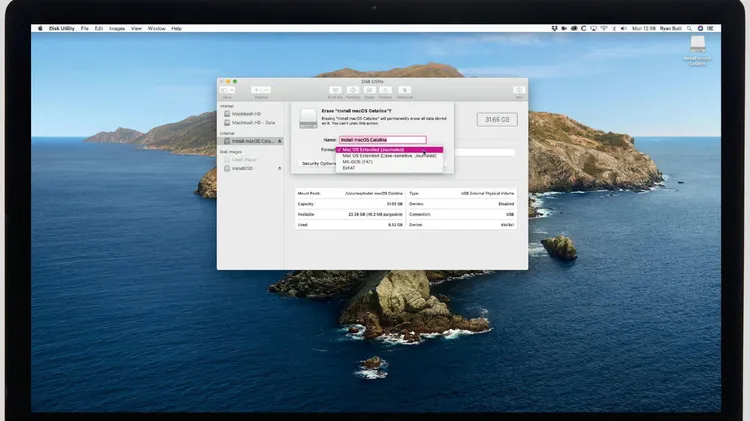Image resolution: width=750 pixels, height=421 pixels.
Task: Open the Images menu in menu bar
Action: [x=118, y=28]
